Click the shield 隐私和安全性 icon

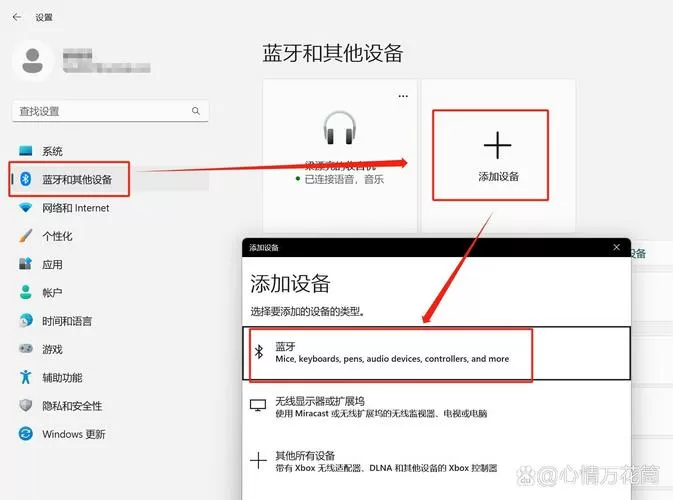(26, 405)
